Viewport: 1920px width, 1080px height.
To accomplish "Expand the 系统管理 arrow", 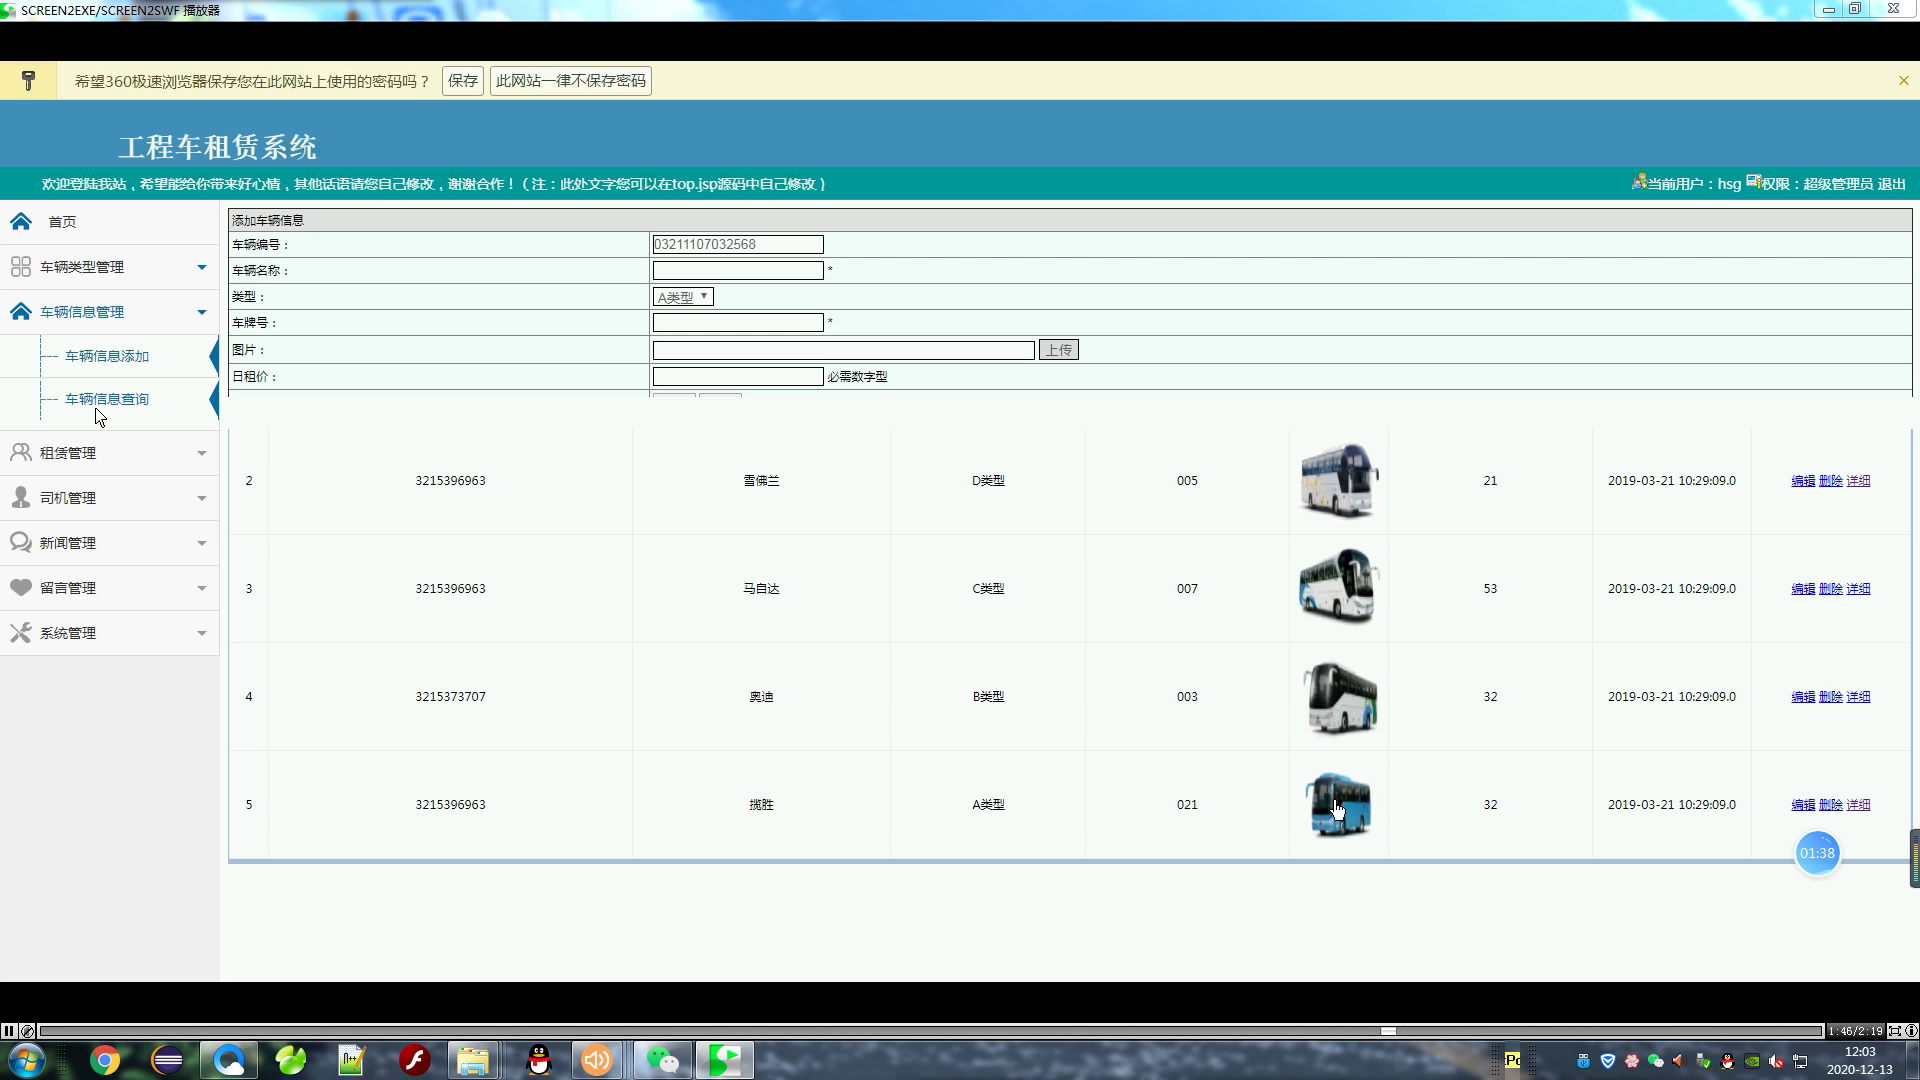I will pyautogui.click(x=202, y=633).
